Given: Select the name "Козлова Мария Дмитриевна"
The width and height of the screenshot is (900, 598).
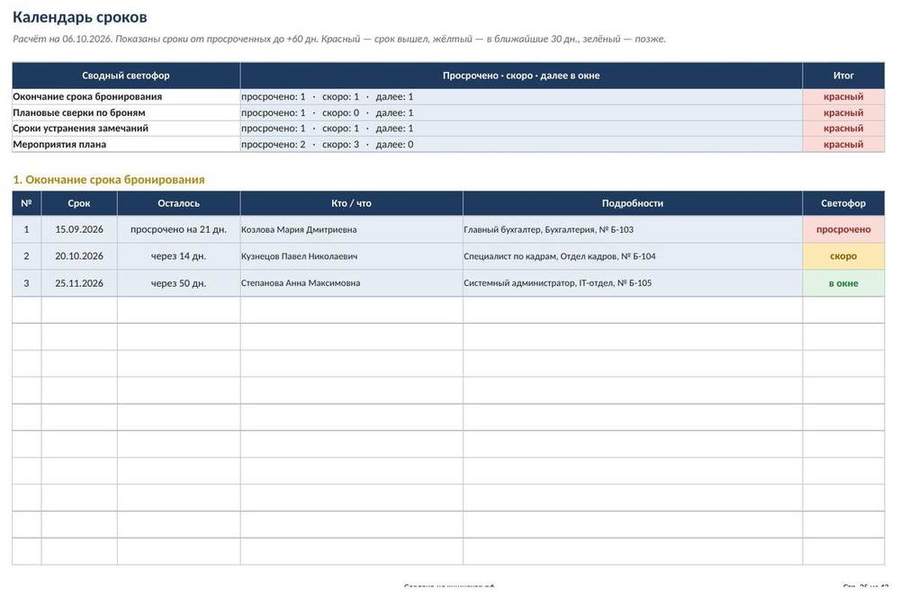Looking at the screenshot, I should [299, 230].
